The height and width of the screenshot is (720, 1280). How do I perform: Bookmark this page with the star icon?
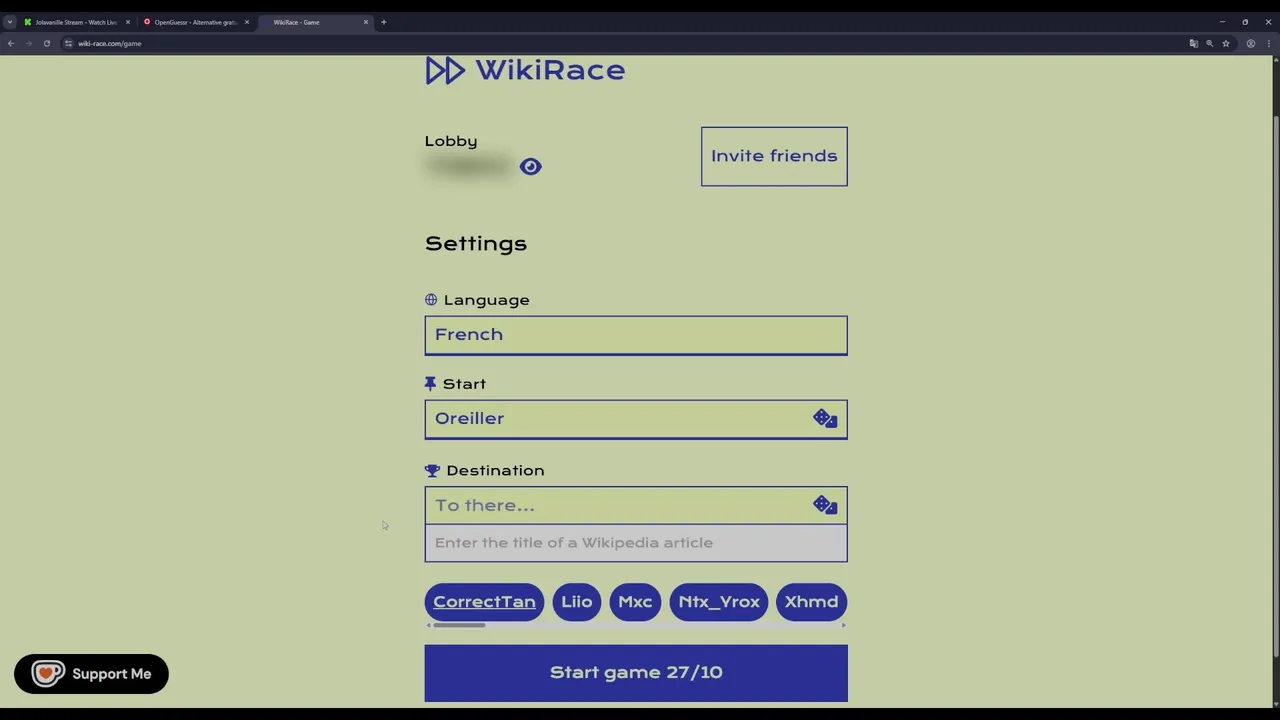tap(1225, 44)
